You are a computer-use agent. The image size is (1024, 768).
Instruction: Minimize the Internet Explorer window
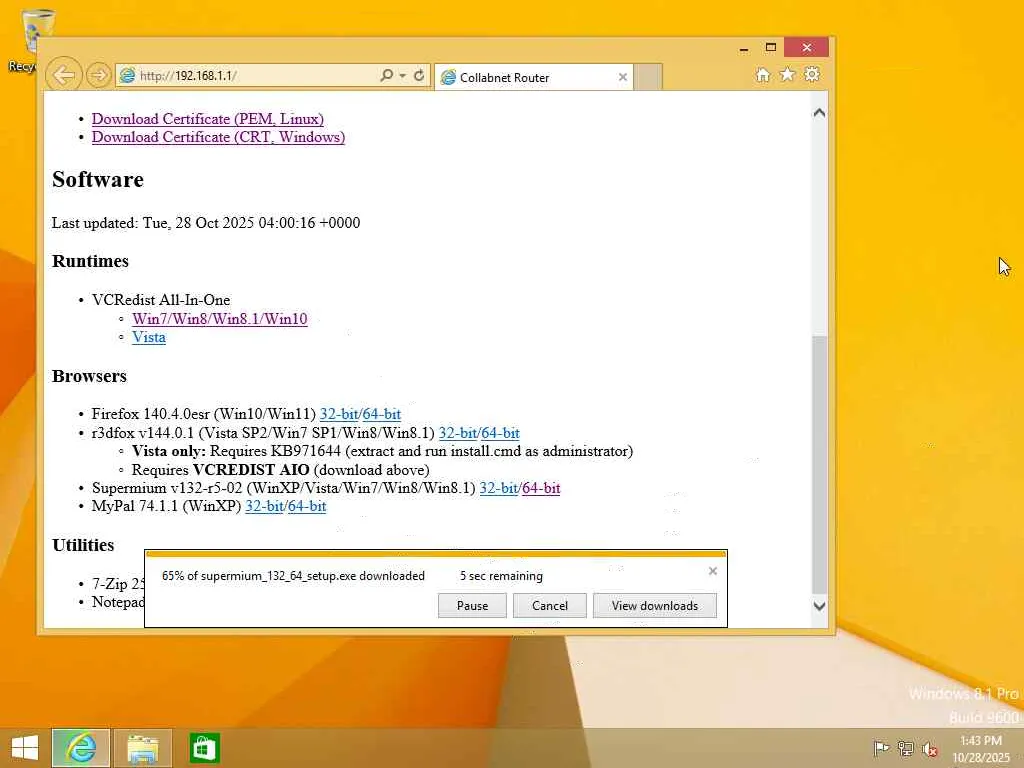744,48
